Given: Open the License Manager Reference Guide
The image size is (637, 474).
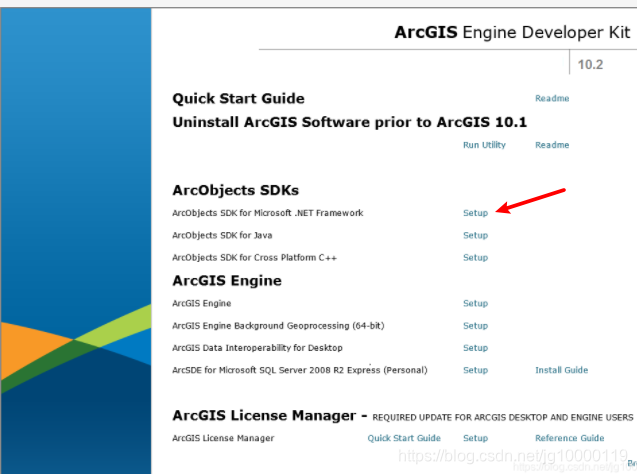Looking at the screenshot, I should (x=570, y=438).
